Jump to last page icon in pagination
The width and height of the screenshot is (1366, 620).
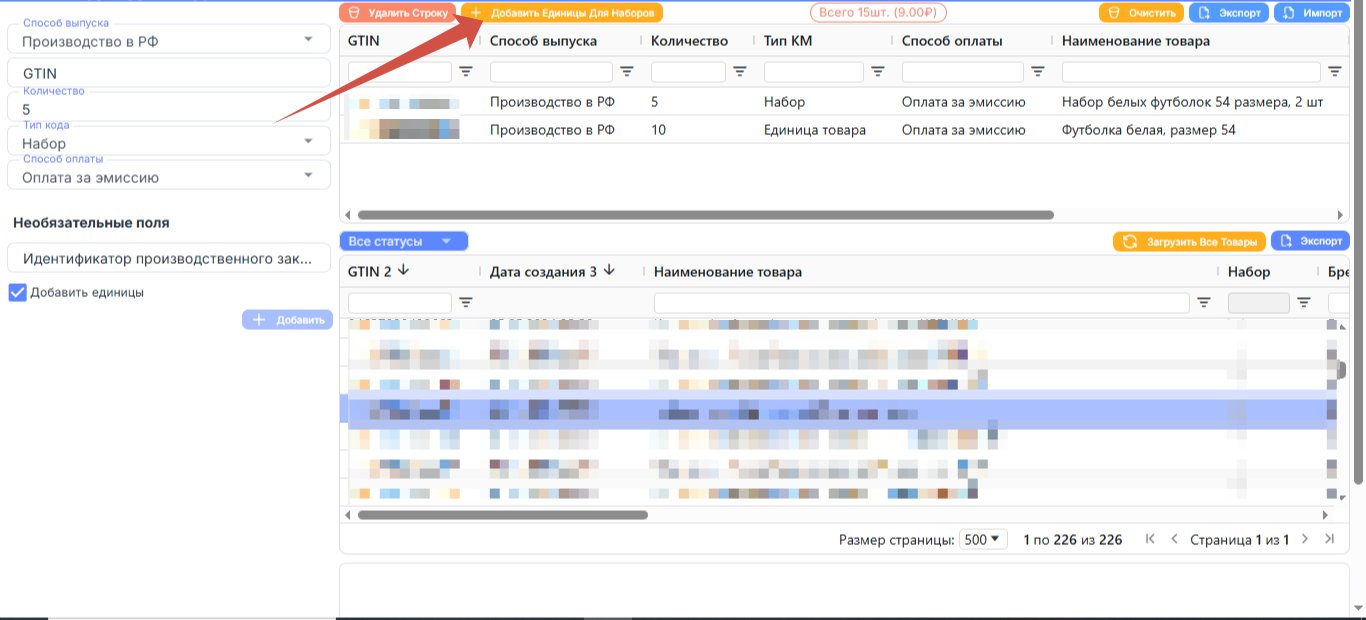1329,539
